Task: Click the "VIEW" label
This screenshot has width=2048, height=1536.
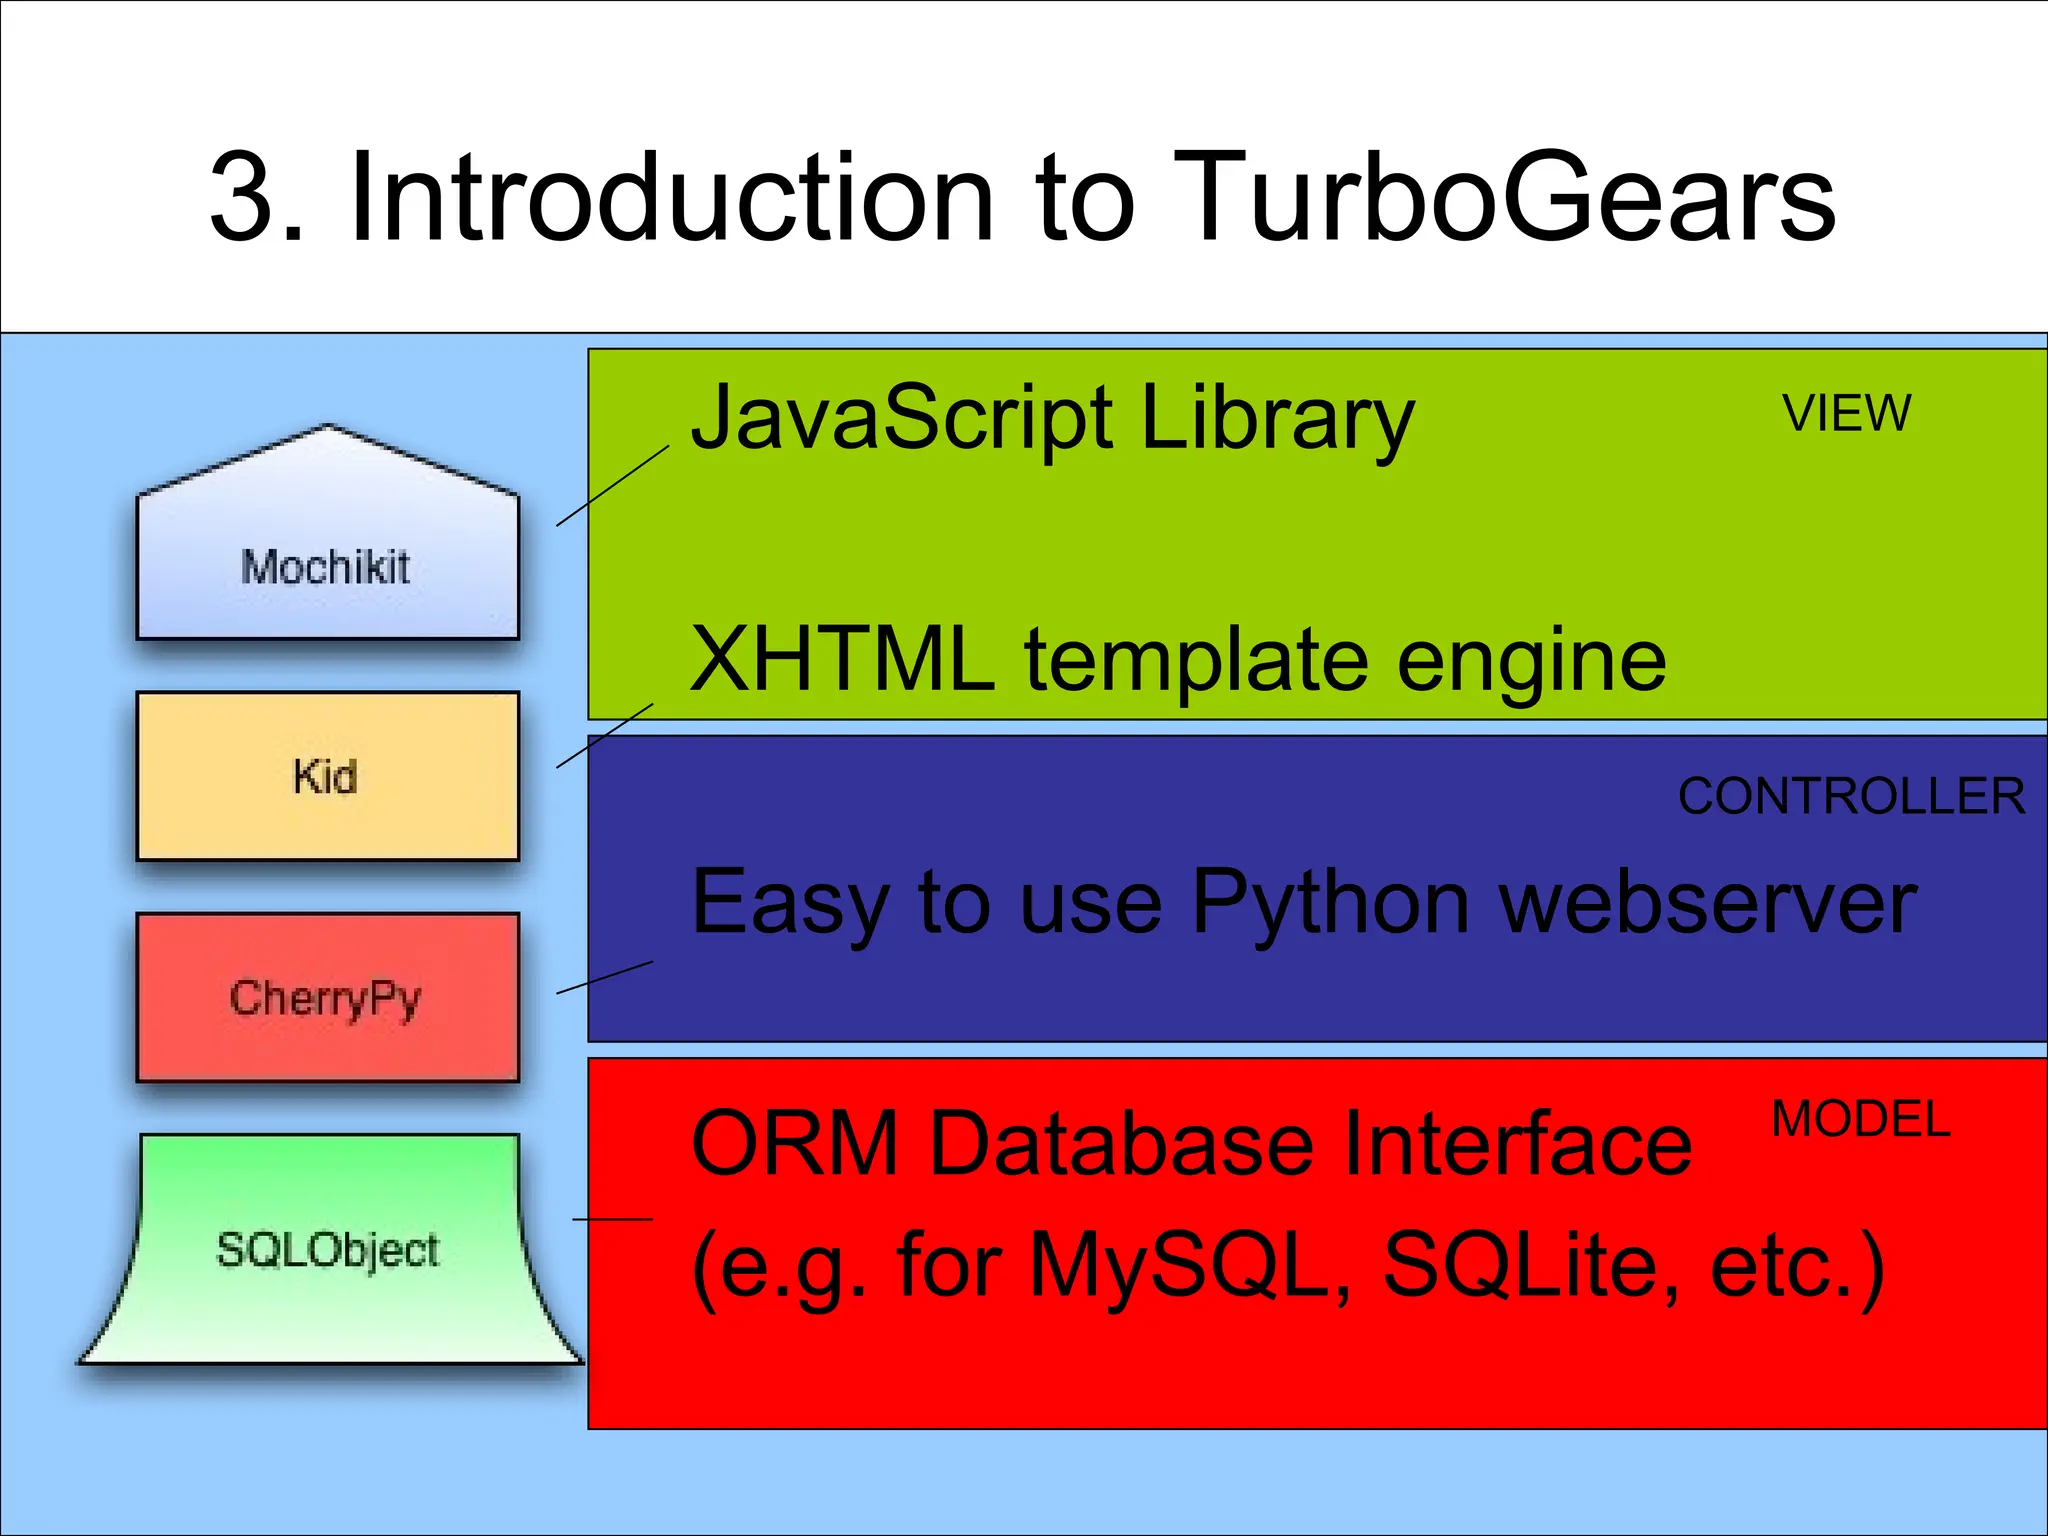Action: 1846,413
